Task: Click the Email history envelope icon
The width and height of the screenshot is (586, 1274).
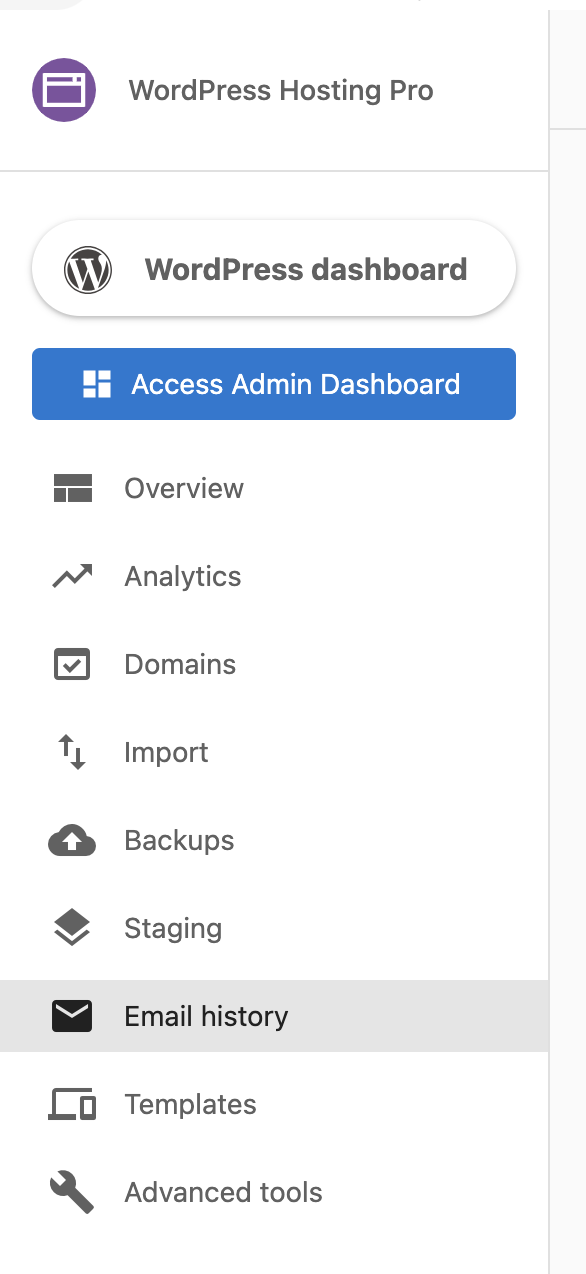Action: tap(72, 1016)
